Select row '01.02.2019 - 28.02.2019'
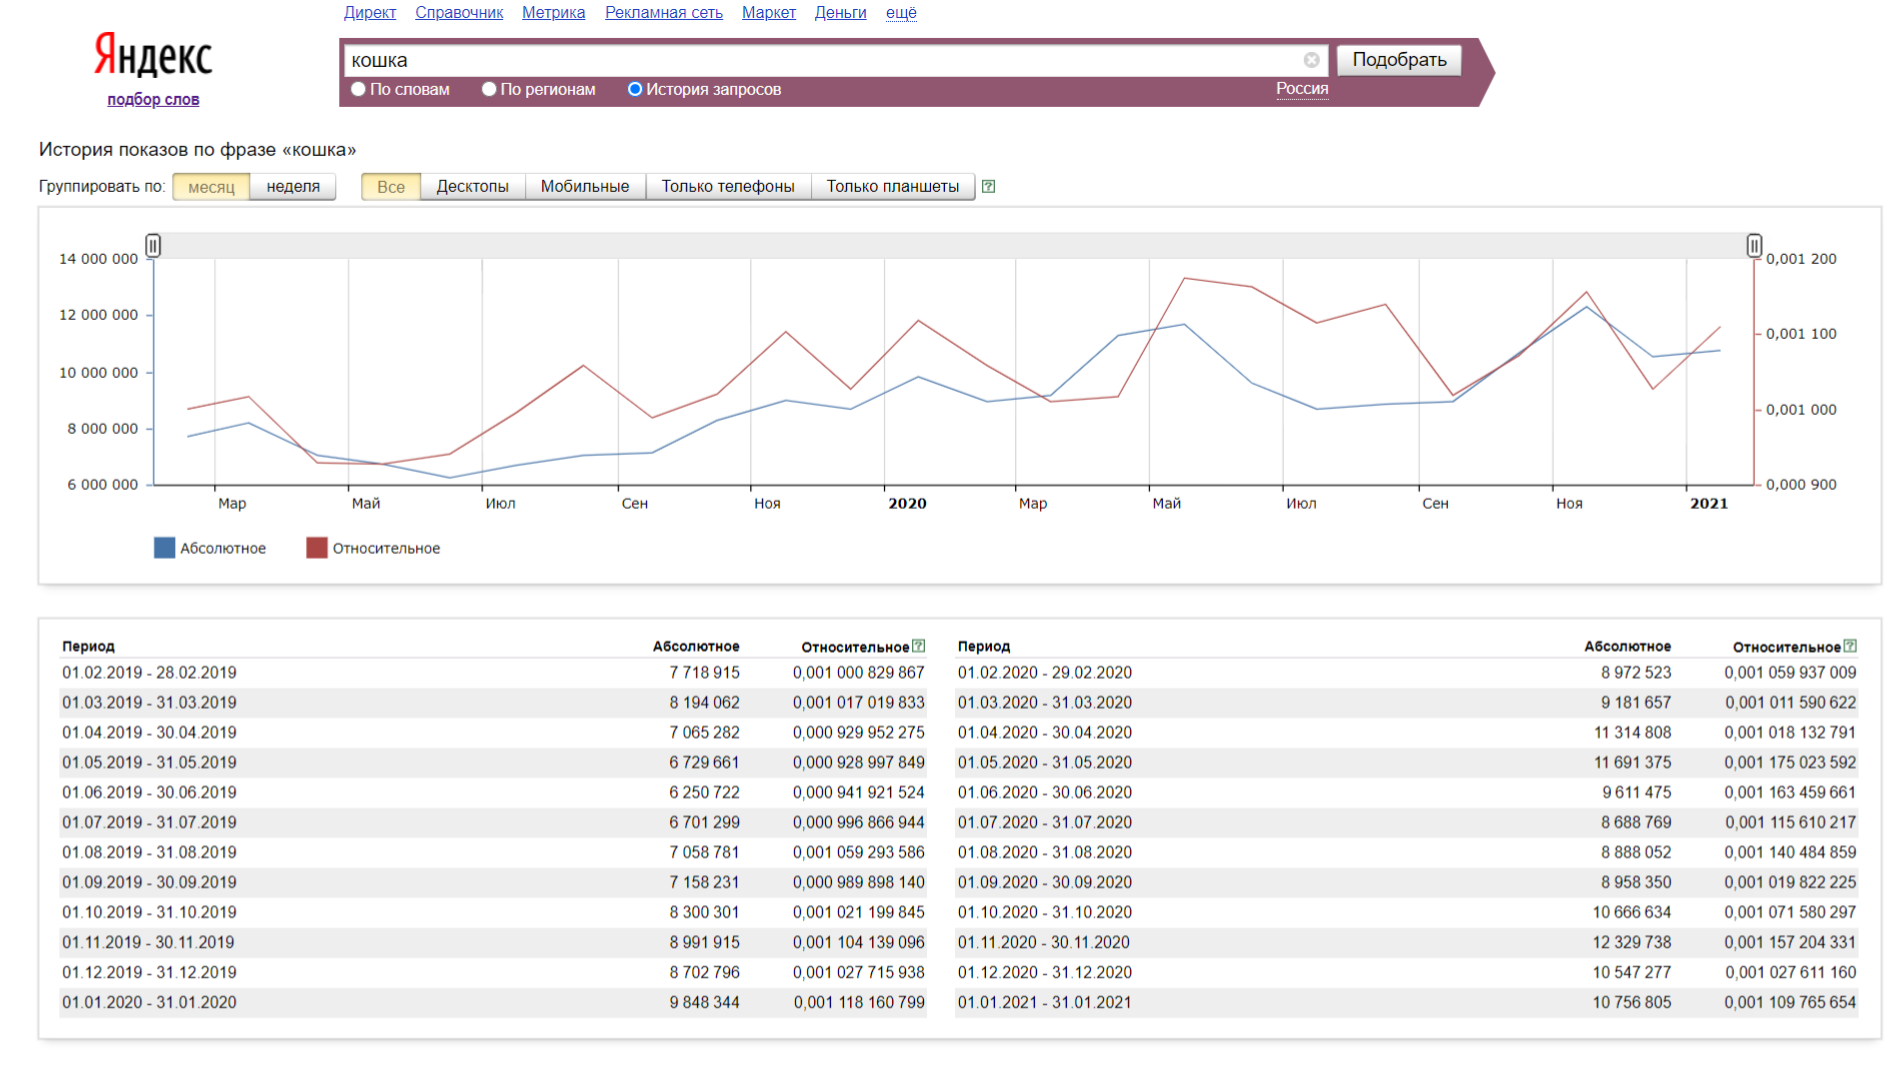The image size is (1897, 1066). click(493, 673)
